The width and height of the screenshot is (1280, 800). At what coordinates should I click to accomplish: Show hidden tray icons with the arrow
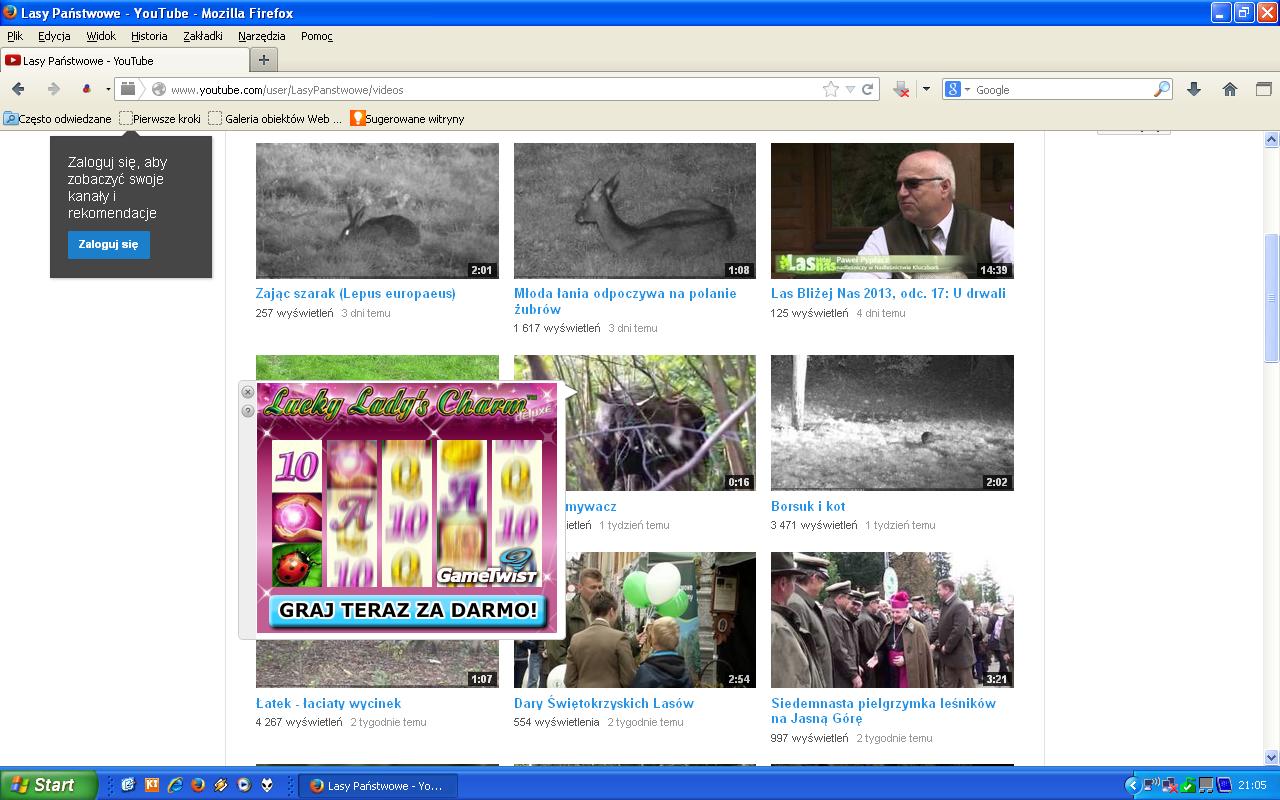[x=1132, y=785]
